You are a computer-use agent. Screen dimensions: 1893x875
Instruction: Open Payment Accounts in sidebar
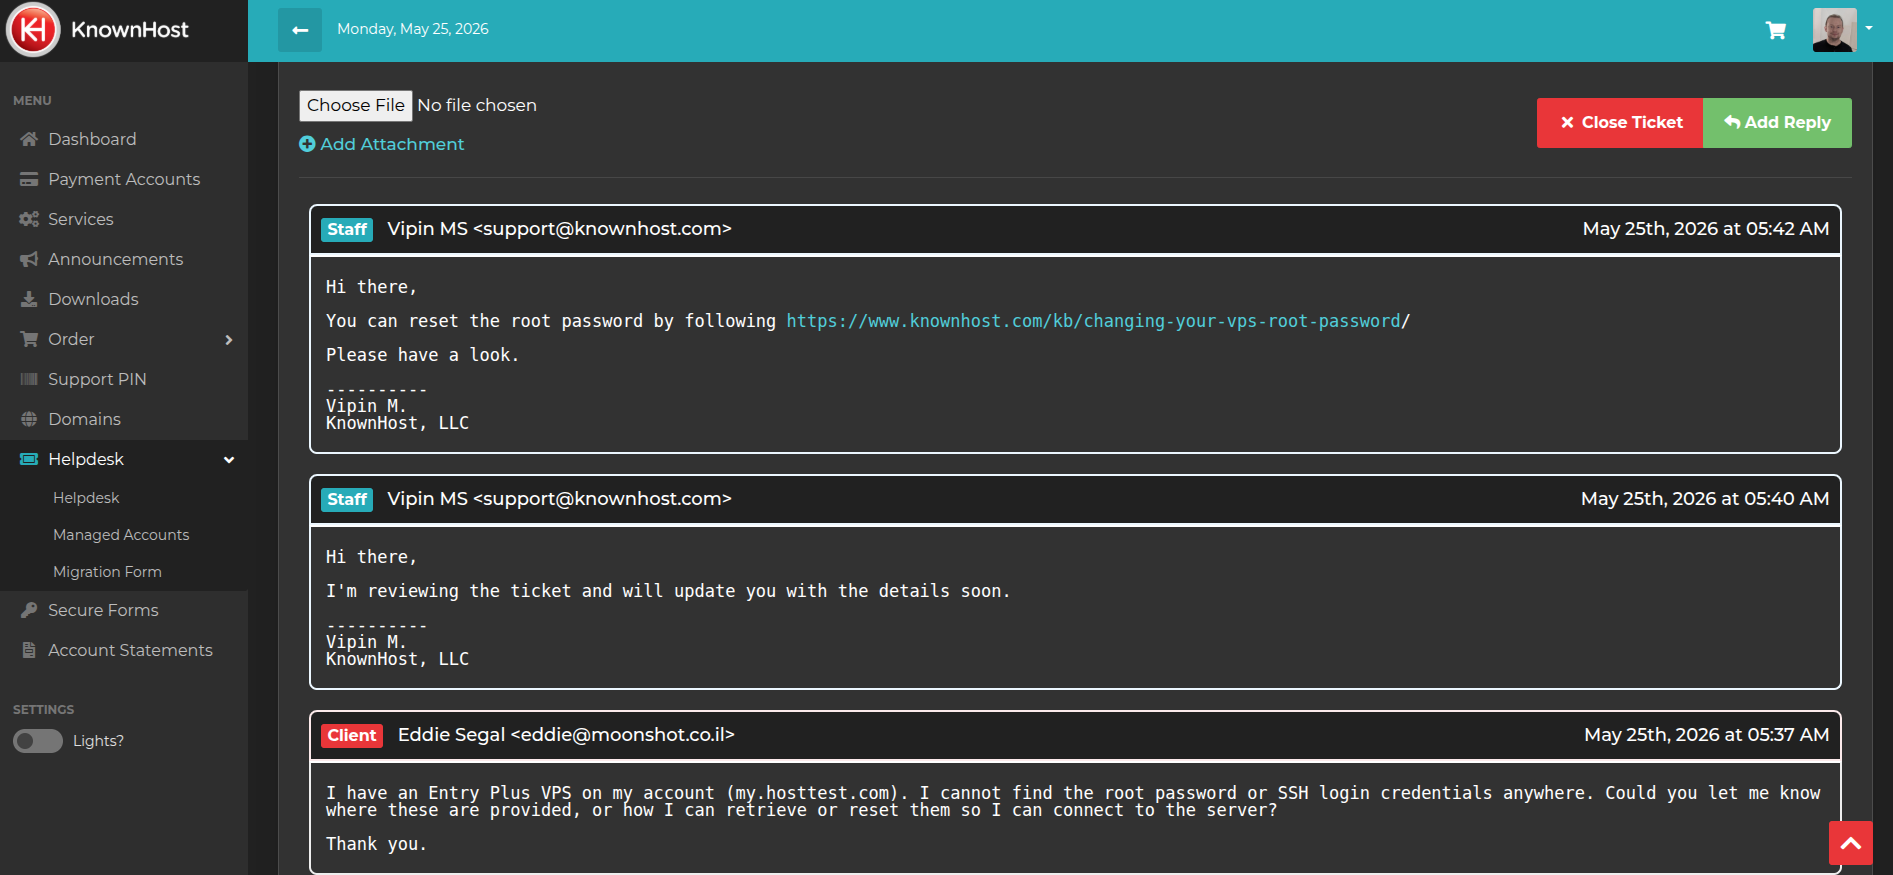(124, 179)
